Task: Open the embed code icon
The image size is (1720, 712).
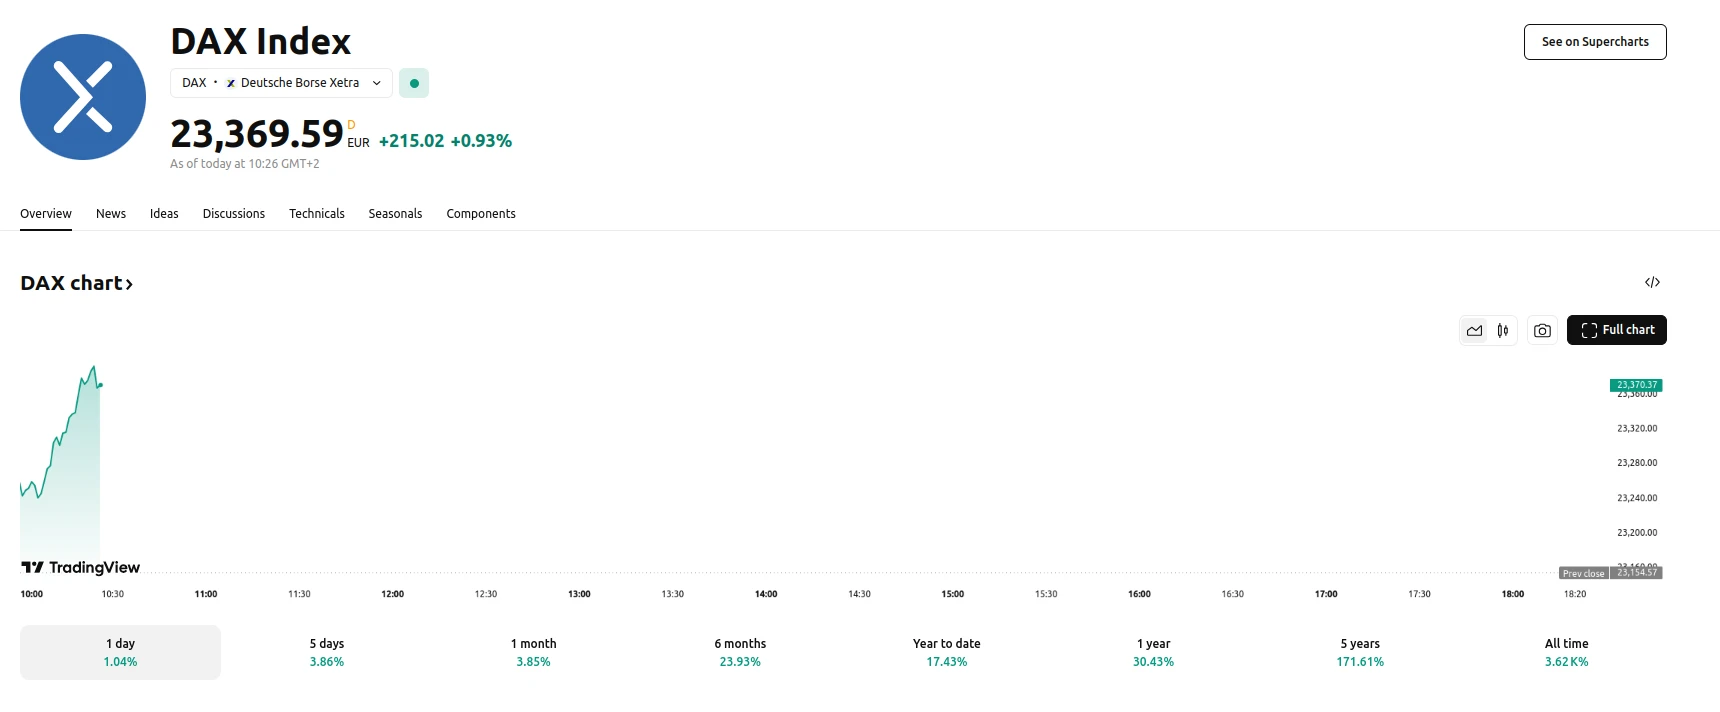Action: (1652, 282)
